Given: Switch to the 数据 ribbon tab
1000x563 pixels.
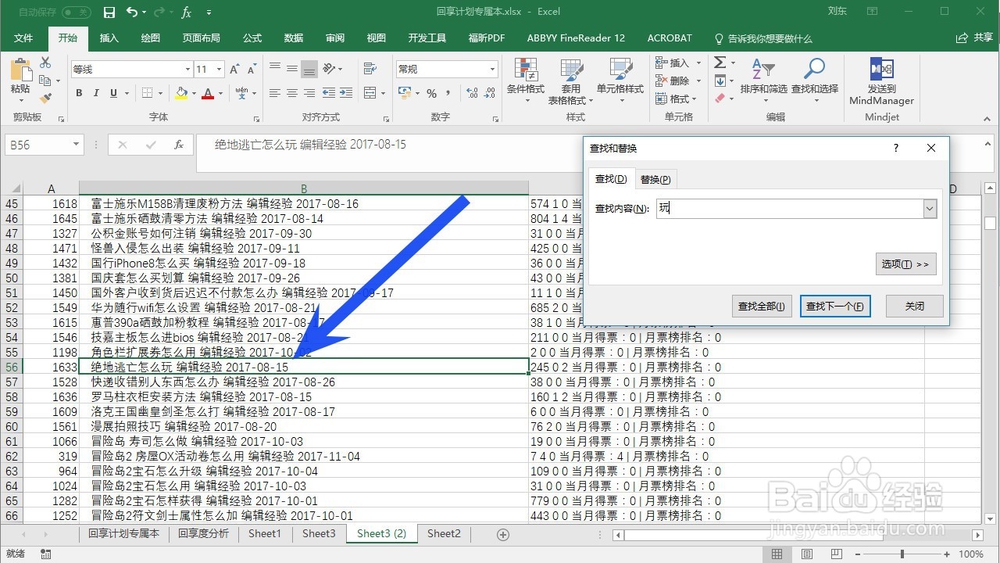Looking at the screenshot, I should pyautogui.click(x=293, y=38).
